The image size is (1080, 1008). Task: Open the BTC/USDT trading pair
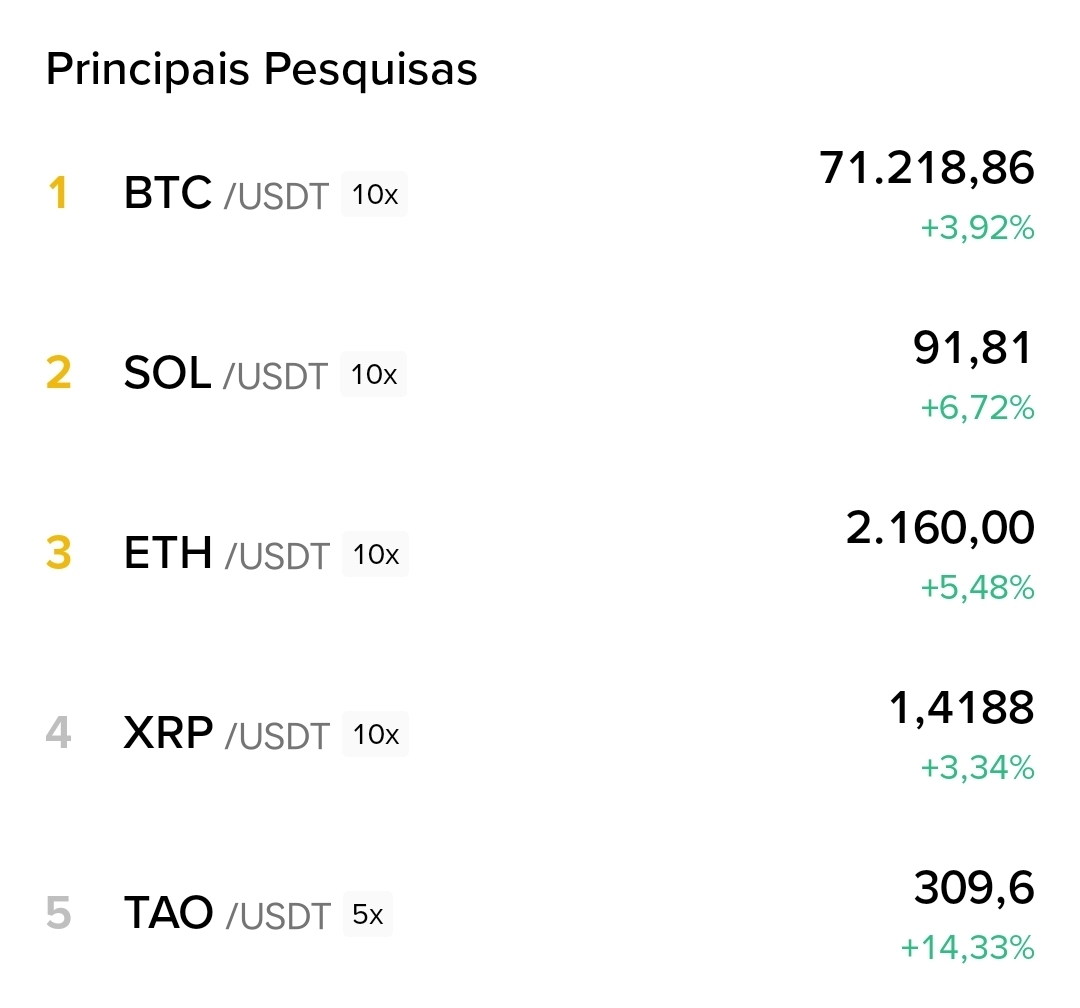[225, 193]
